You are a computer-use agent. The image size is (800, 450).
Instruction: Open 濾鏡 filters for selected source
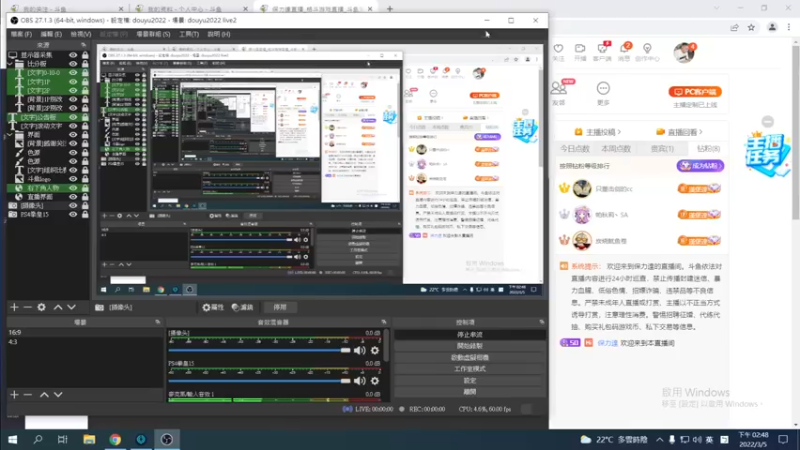(242, 307)
